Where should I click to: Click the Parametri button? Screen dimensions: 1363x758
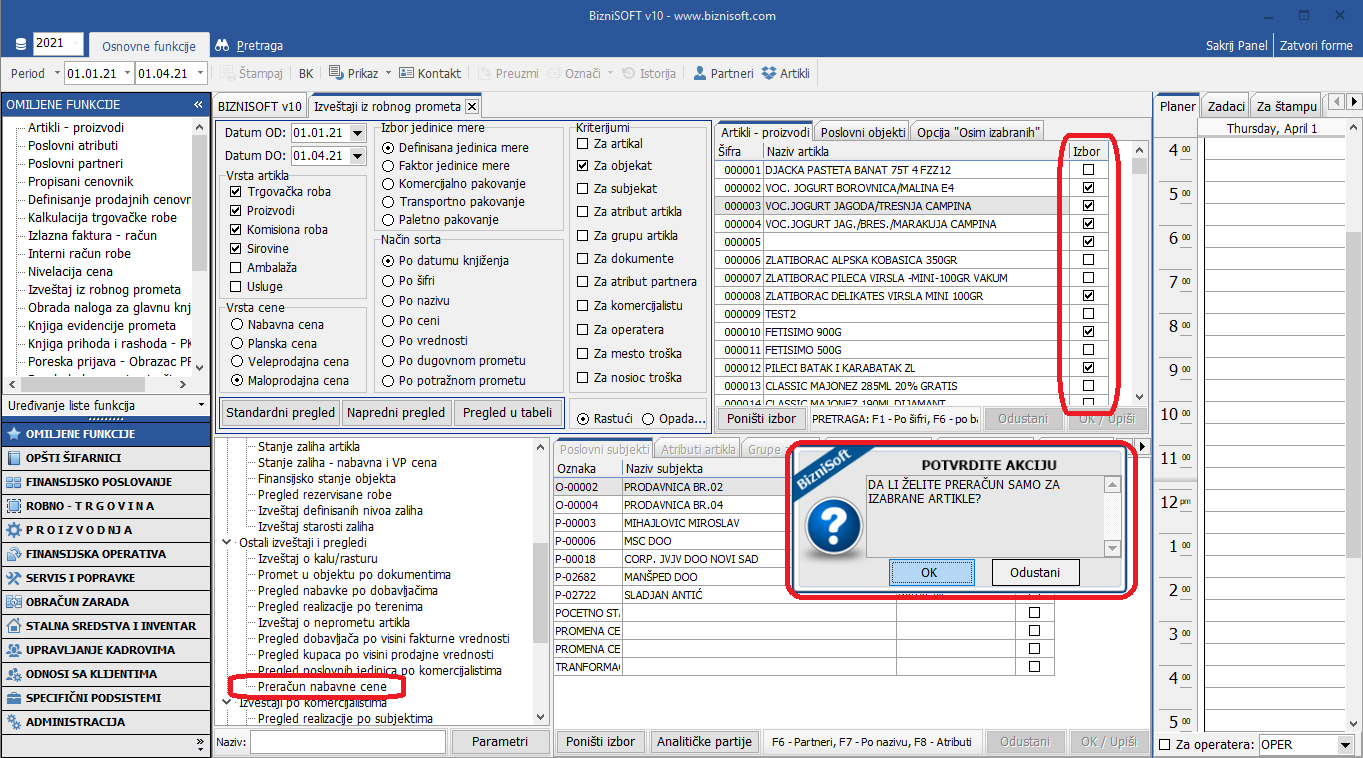point(500,741)
